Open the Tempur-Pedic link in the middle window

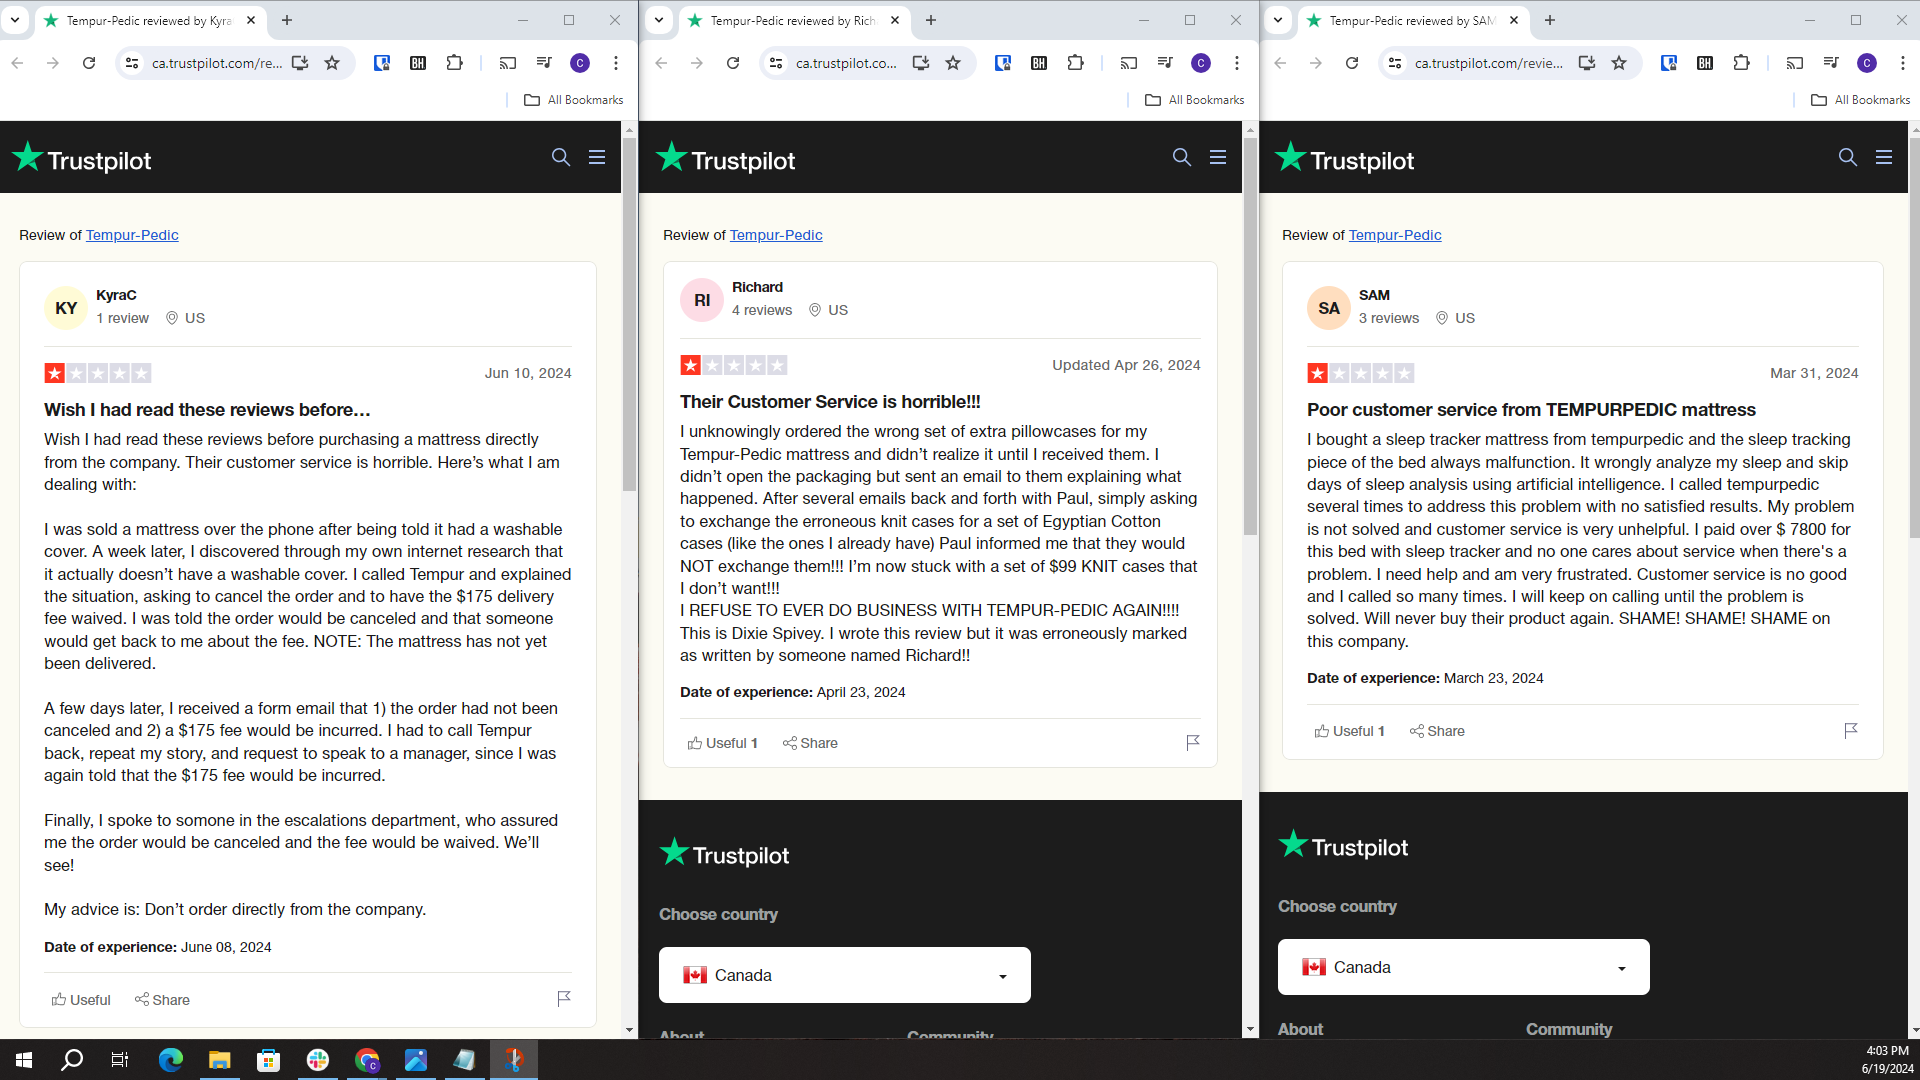tap(776, 235)
